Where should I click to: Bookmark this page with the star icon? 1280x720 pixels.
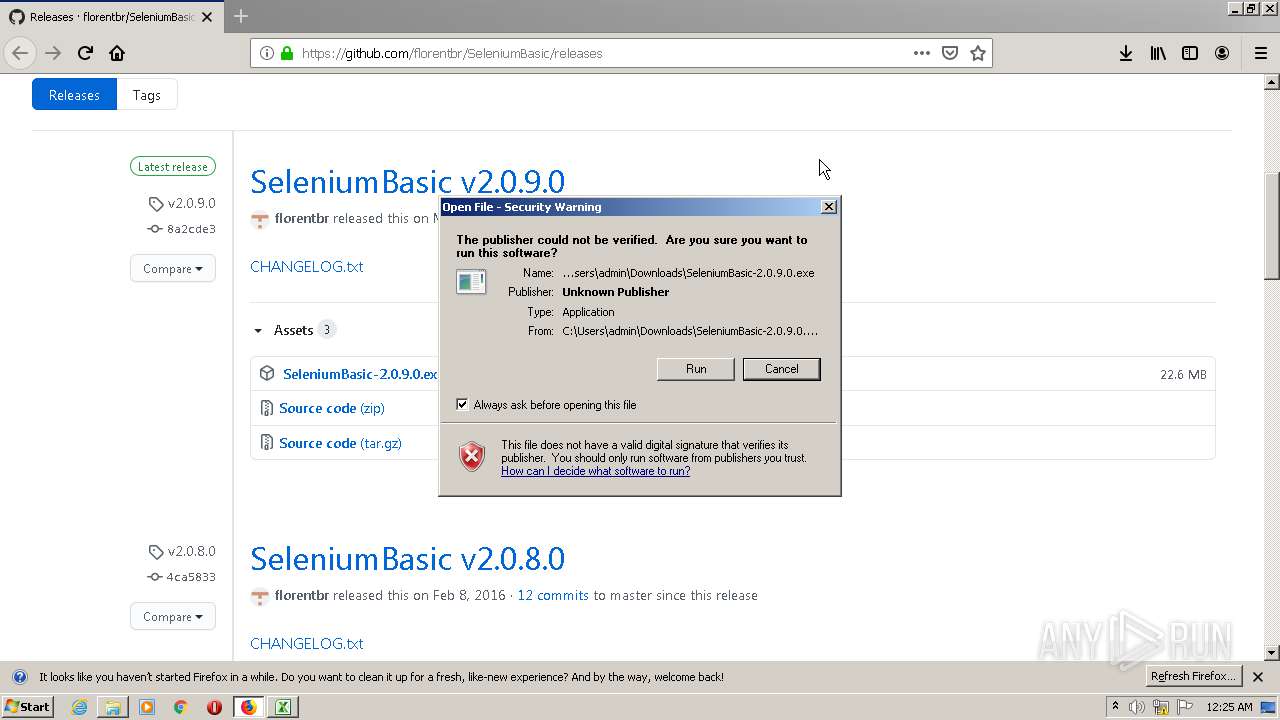(978, 53)
